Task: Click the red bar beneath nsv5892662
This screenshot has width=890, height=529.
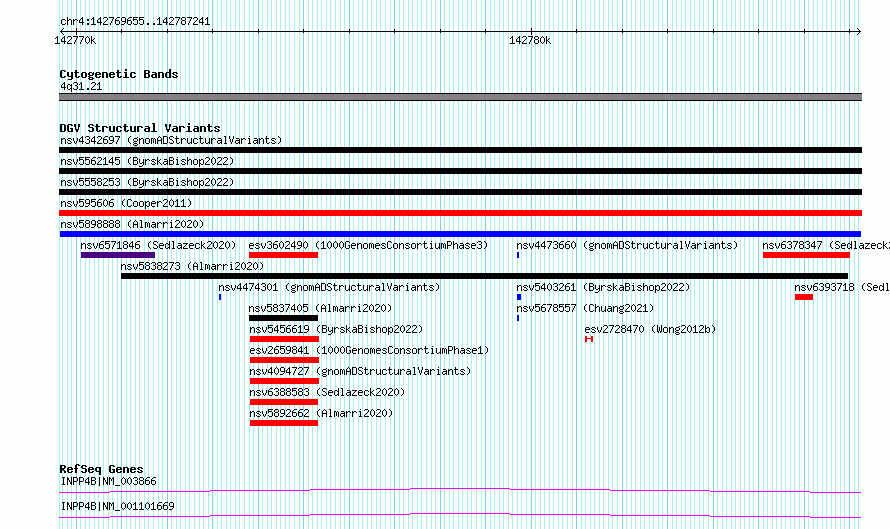Action: click(x=283, y=423)
